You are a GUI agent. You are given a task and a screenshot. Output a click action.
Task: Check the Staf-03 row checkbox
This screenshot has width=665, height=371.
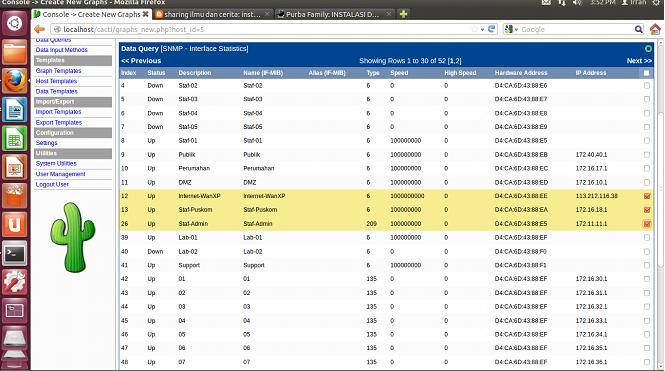647,99
